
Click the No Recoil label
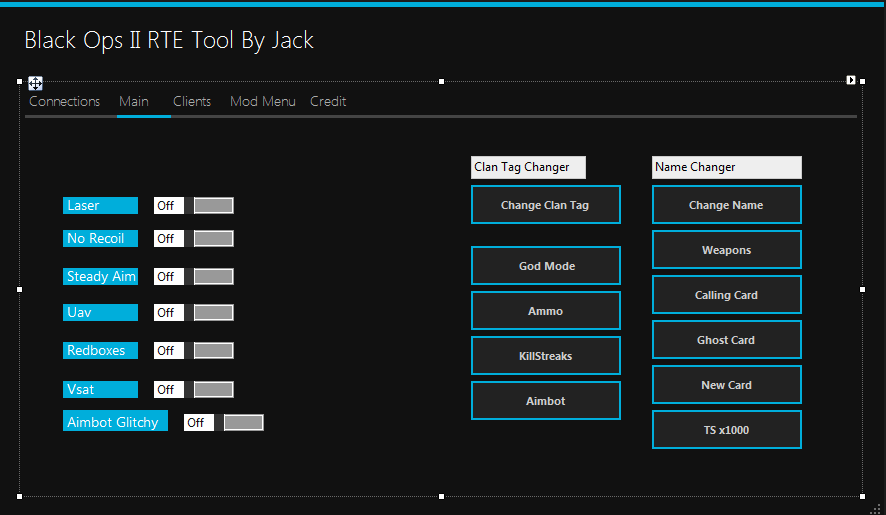[x=100, y=239]
